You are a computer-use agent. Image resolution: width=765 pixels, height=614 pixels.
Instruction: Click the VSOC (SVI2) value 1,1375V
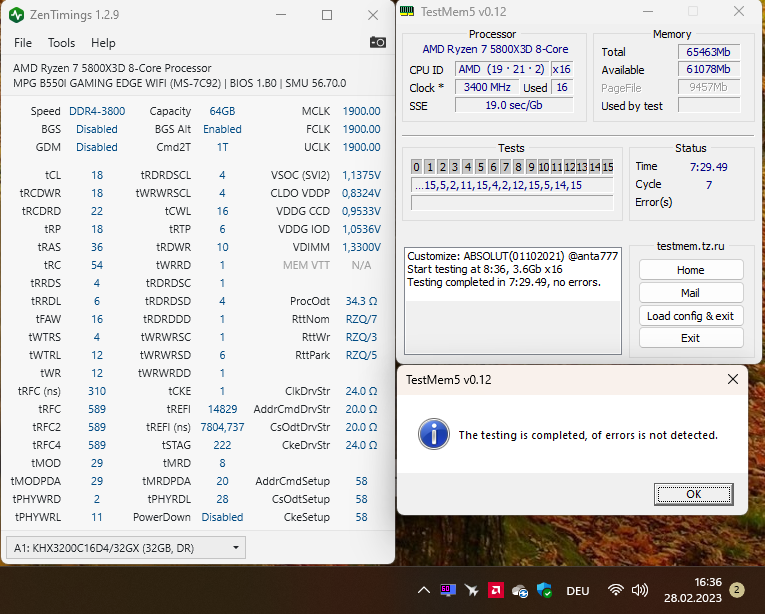(x=361, y=175)
